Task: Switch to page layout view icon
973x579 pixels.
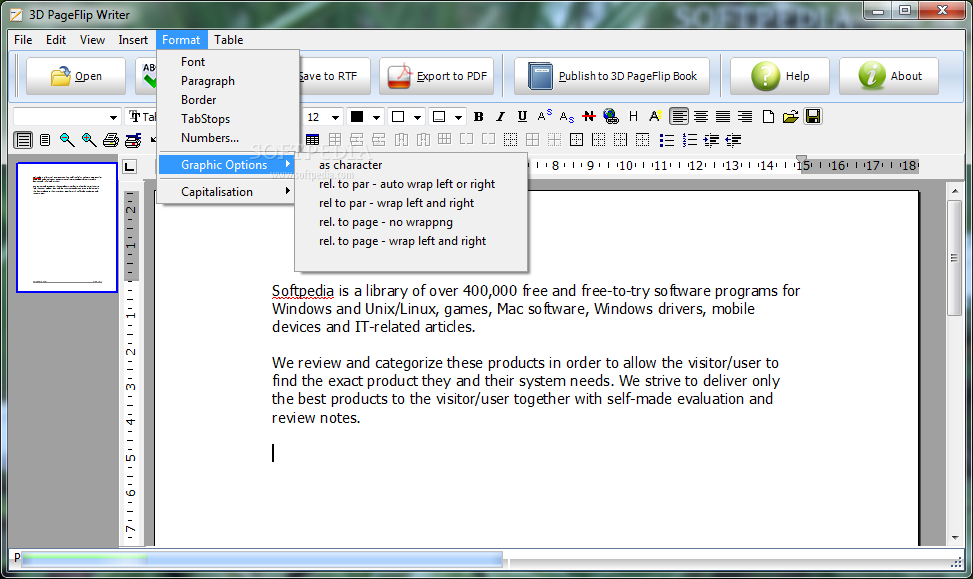Action: [x=45, y=140]
